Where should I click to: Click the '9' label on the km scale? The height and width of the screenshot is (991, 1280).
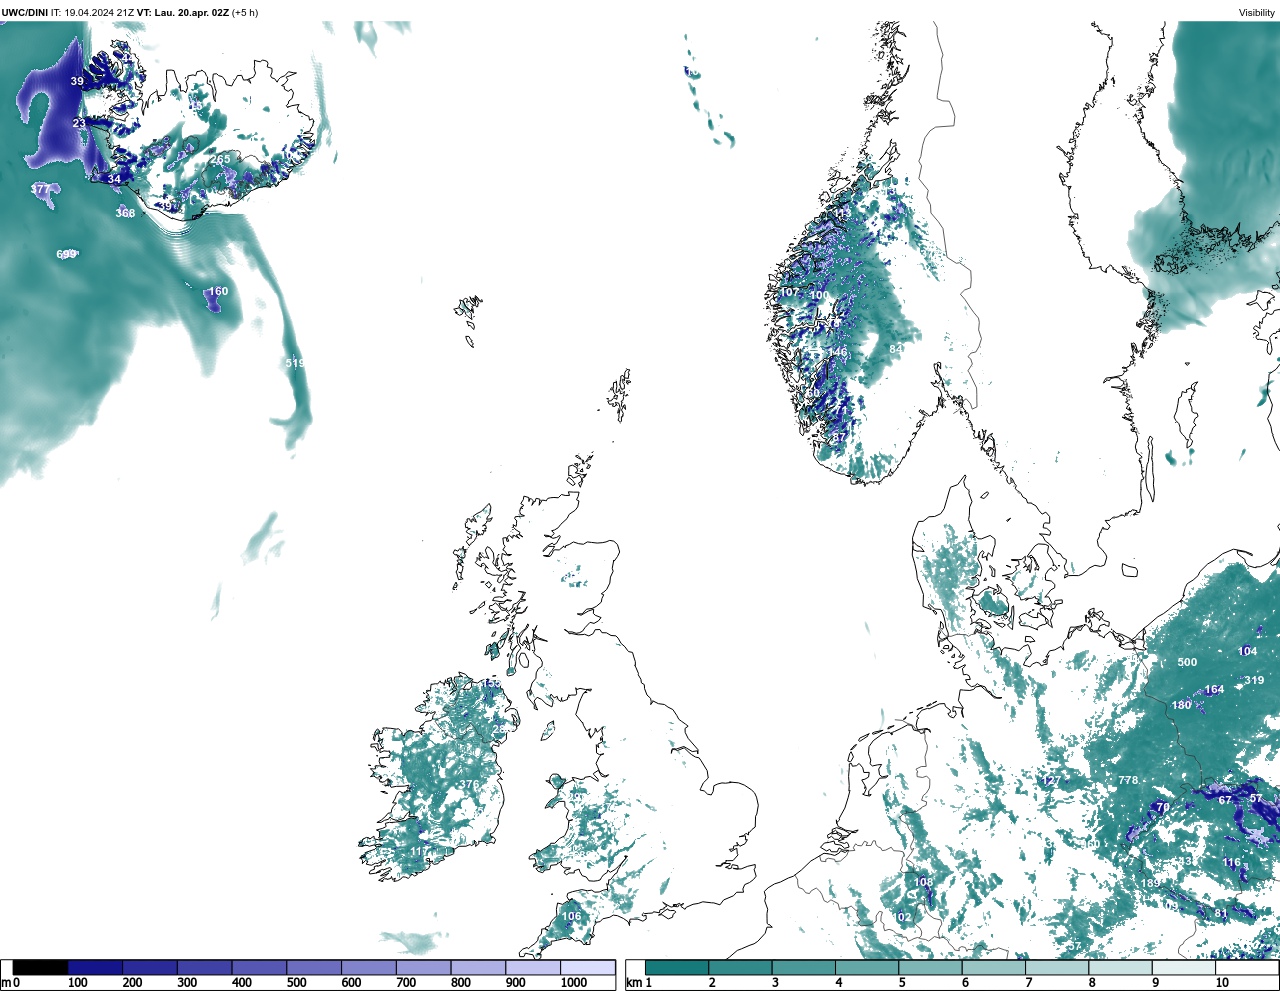point(1155,983)
